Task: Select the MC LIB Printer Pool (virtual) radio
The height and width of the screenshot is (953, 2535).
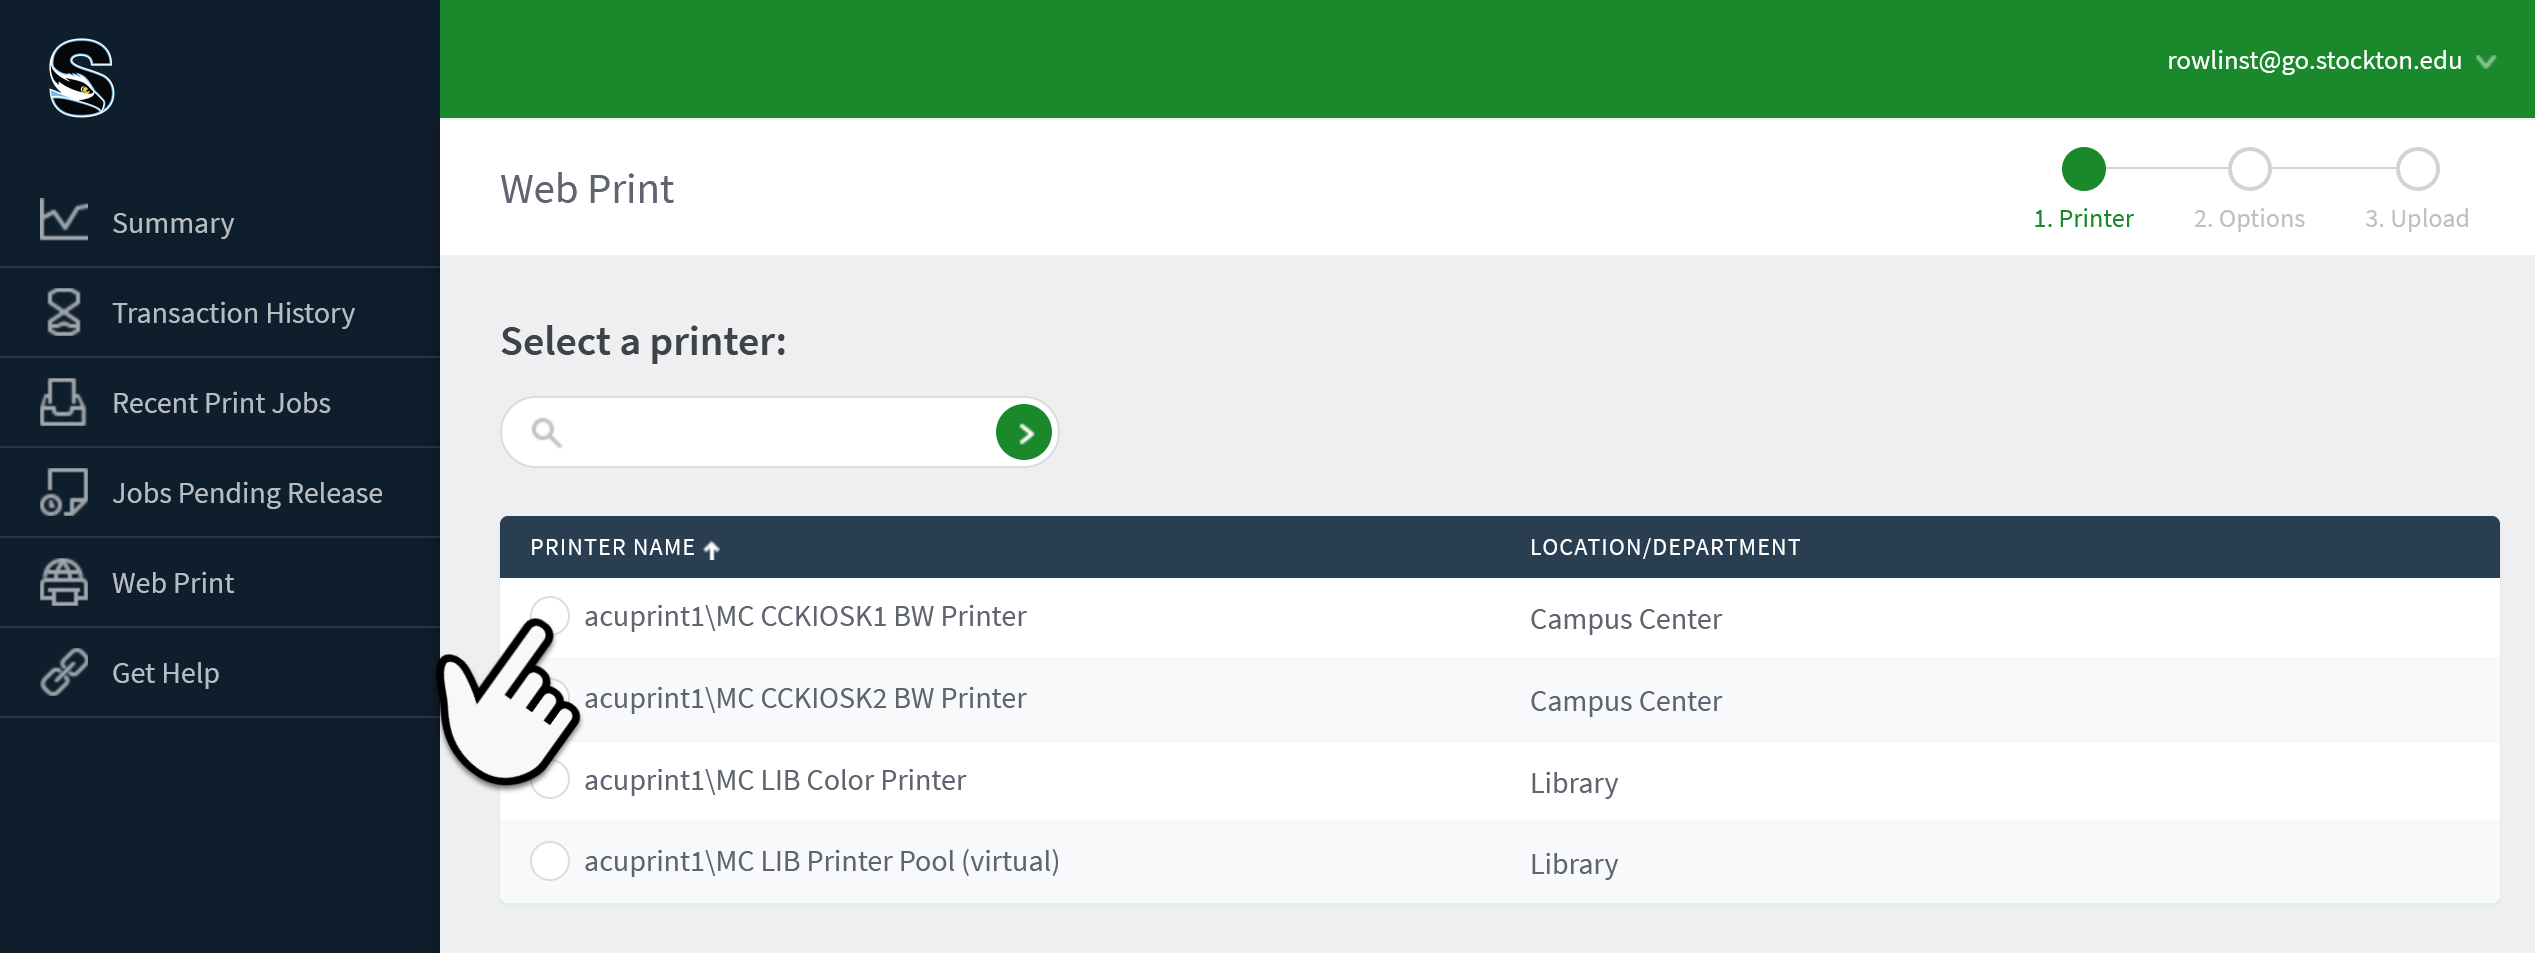Action: [550, 861]
